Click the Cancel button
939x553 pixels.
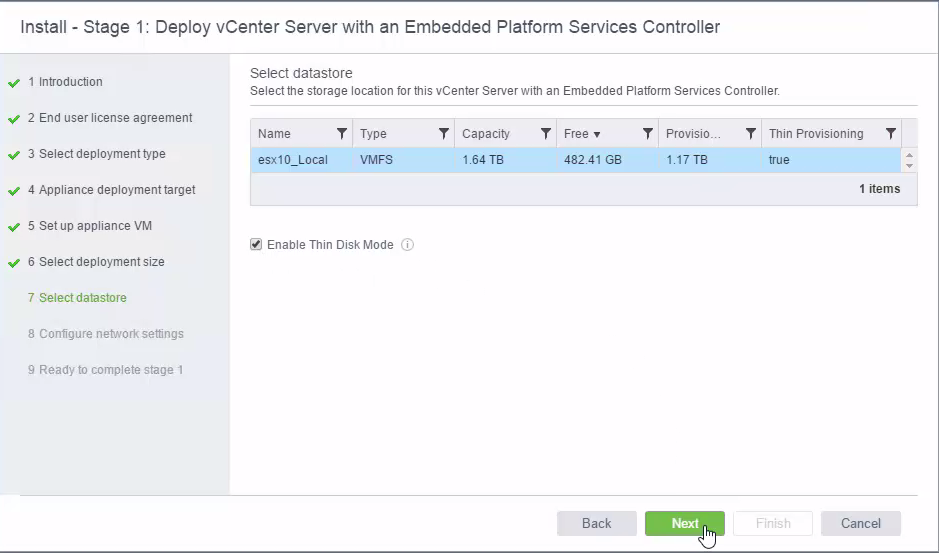[x=861, y=523]
